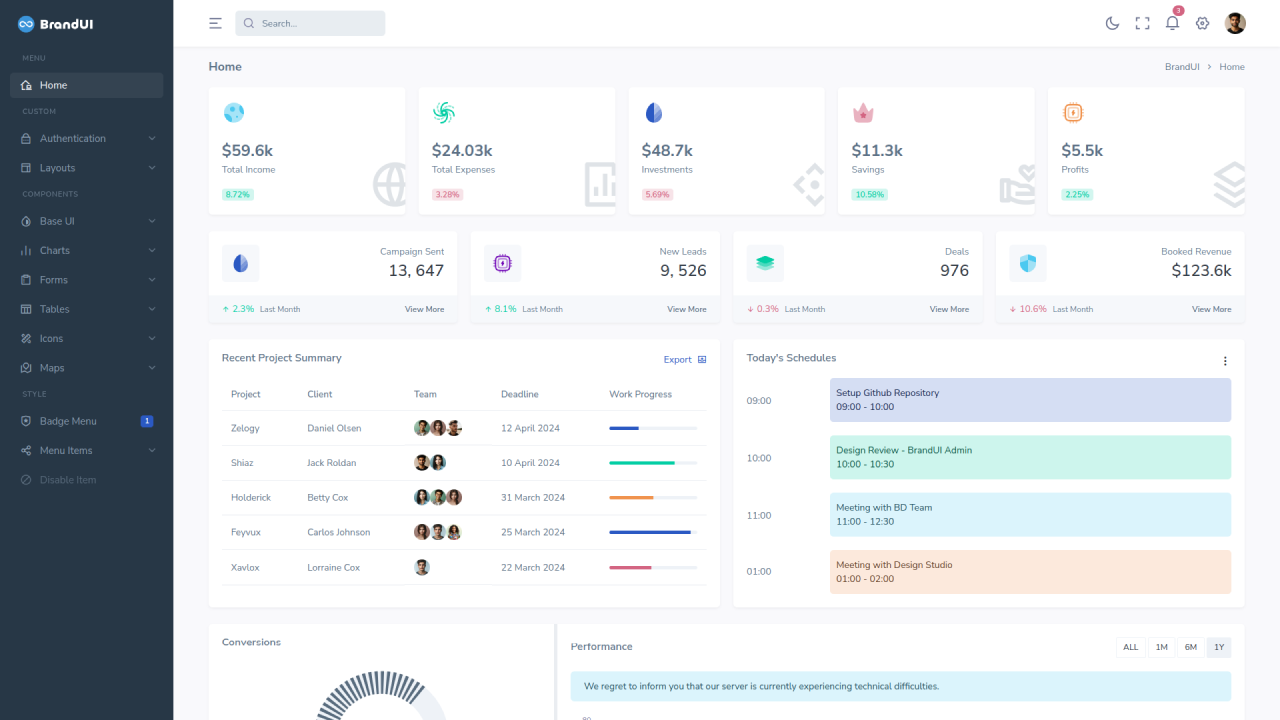1280x720 pixels.
Task: Click client name Daniel Olsen
Action: pyautogui.click(x=334, y=428)
